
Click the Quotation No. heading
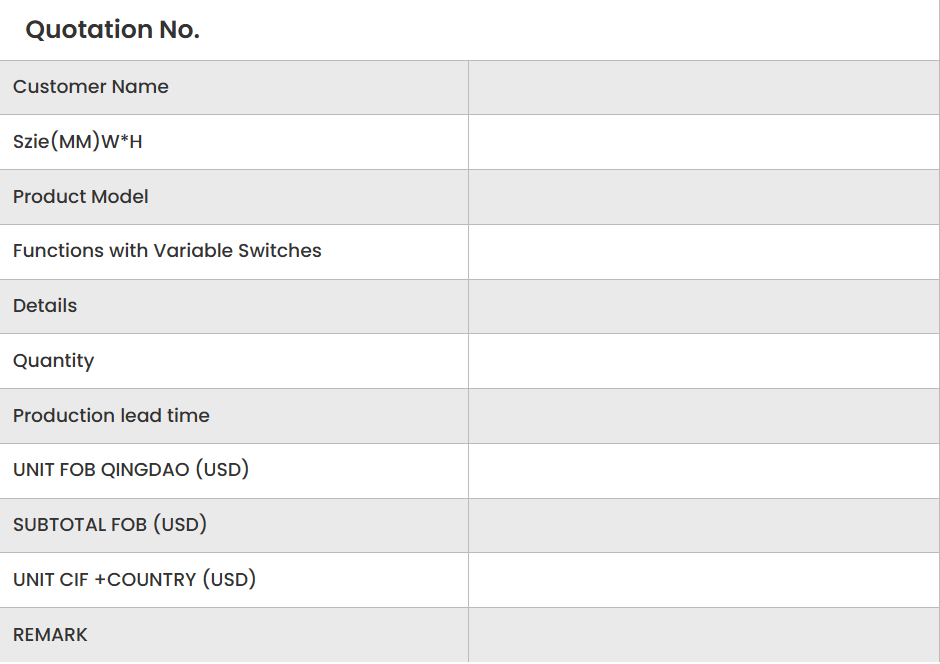(112, 30)
